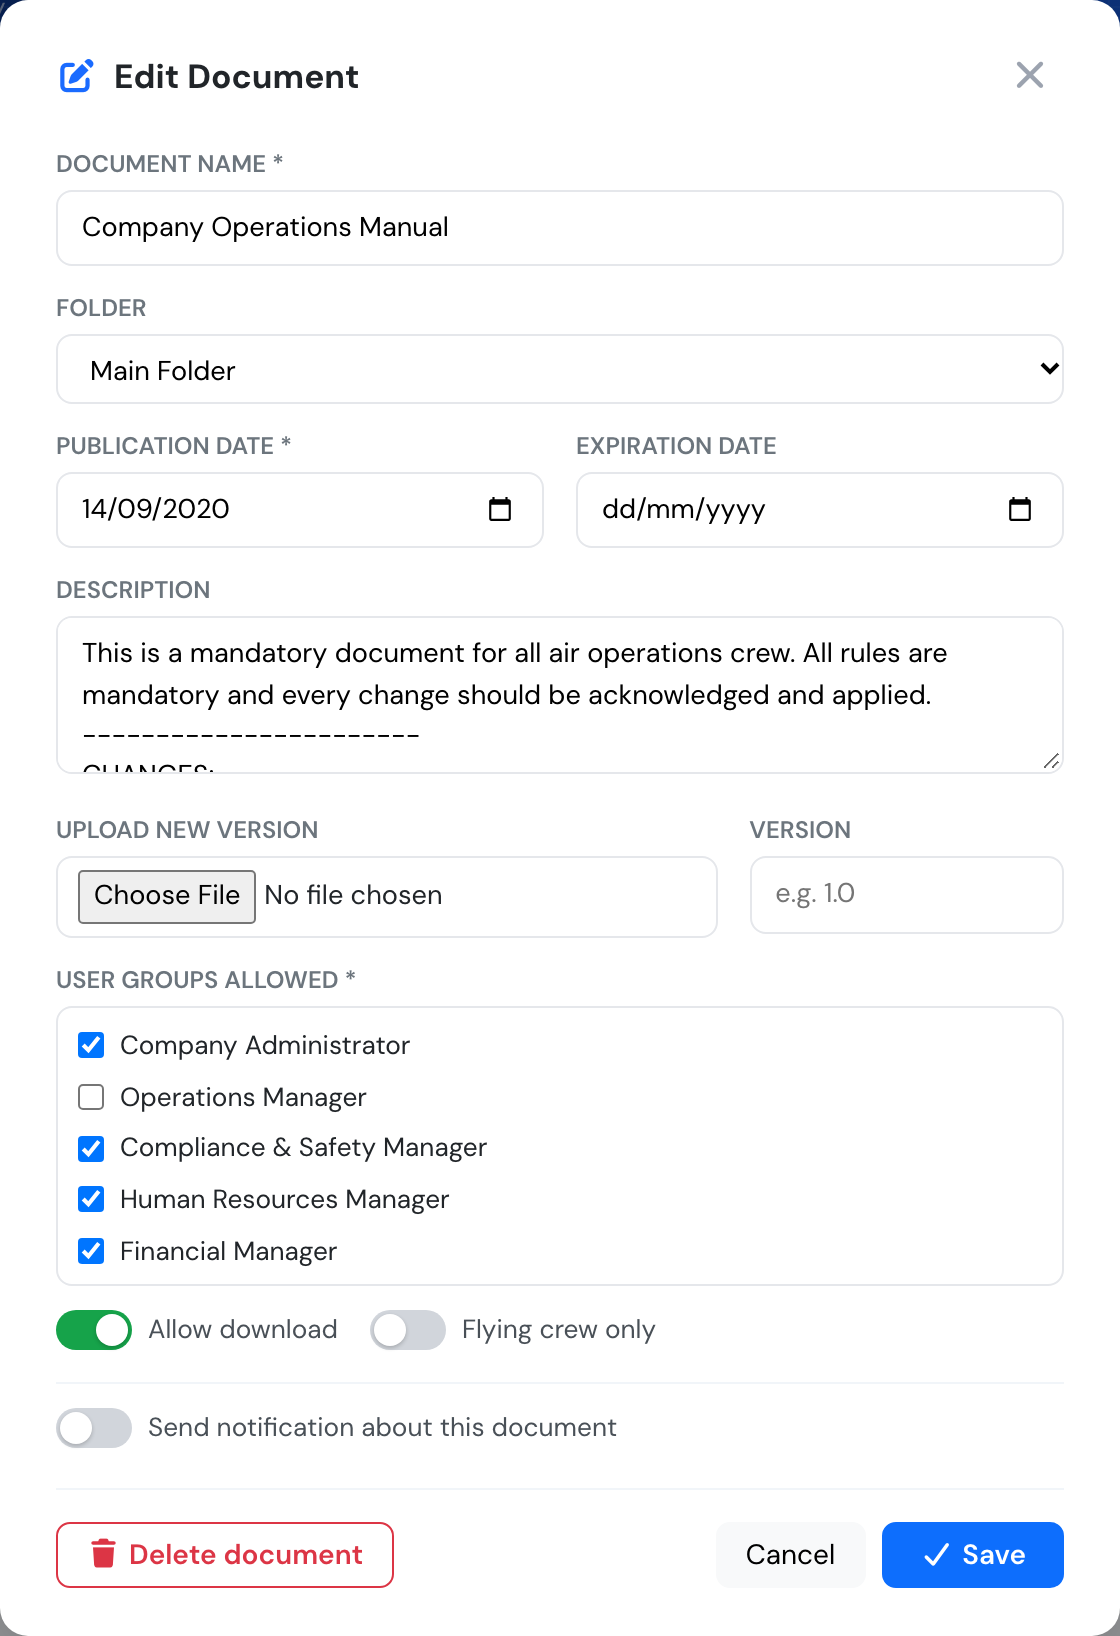This screenshot has height=1636, width=1120.
Task: Click the expiration date dd/mm/yyyy field
Action: tap(820, 510)
